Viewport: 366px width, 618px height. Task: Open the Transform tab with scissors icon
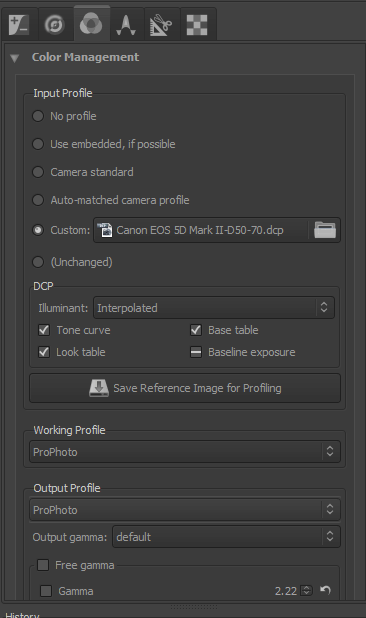click(161, 25)
